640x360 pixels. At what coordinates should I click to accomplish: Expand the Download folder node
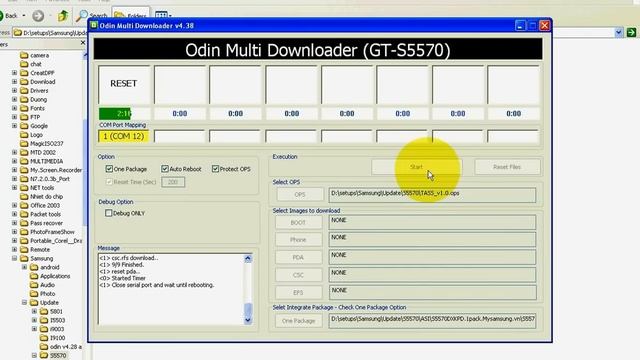click(15, 82)
